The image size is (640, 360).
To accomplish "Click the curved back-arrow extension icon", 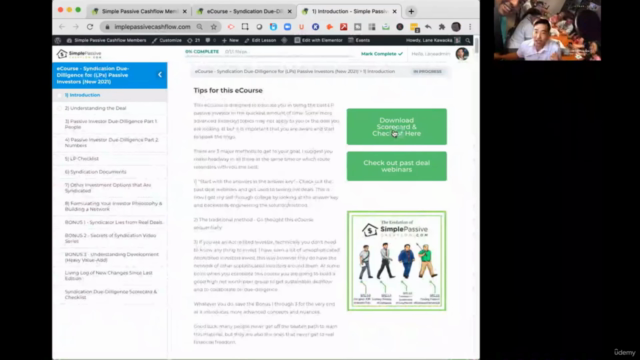I will pyautogui.click(x=428, y=27).
